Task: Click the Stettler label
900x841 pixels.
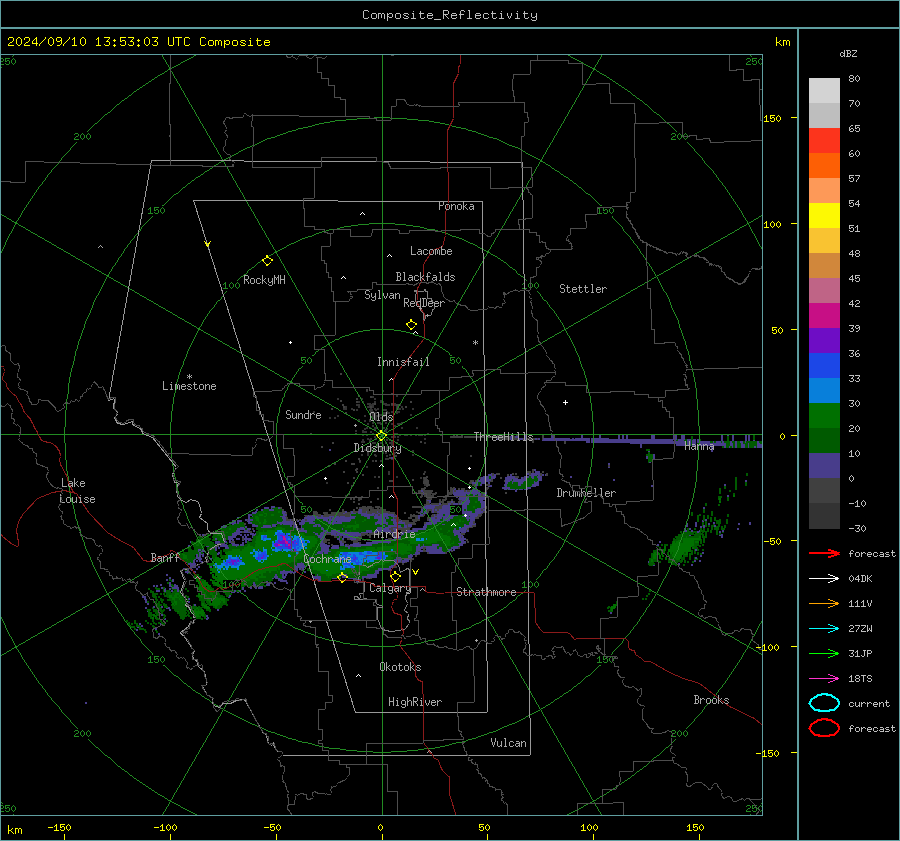Action: tap(583, 289)
